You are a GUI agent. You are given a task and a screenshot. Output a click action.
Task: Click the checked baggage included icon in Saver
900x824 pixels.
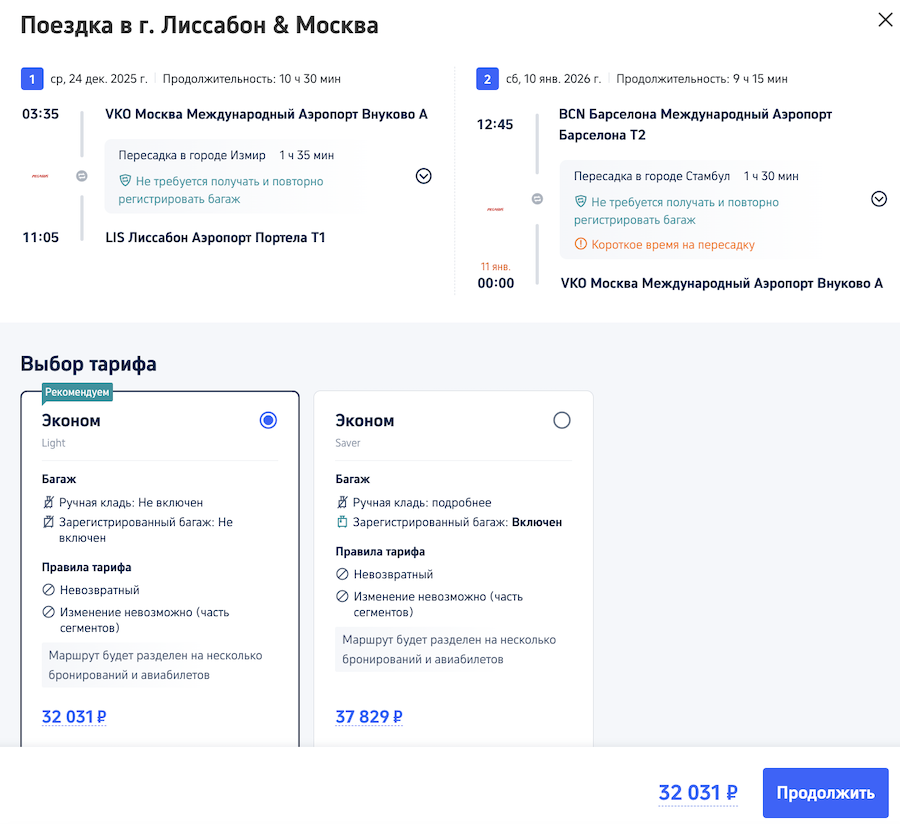[342, 522]
